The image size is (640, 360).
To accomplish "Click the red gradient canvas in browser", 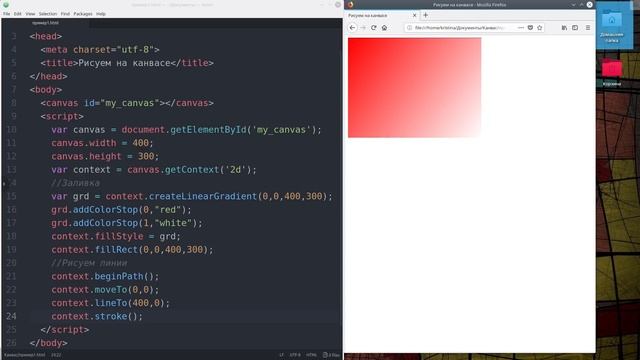I will [x=414, y=87].
